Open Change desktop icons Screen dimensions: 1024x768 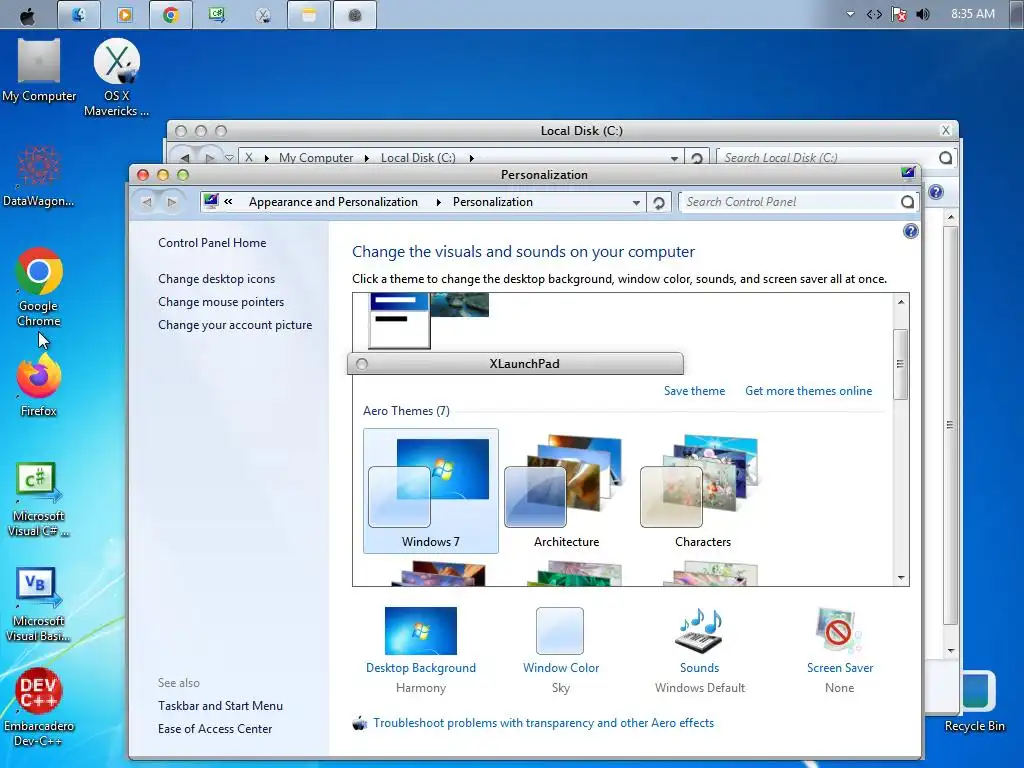(x=216, y=279)
